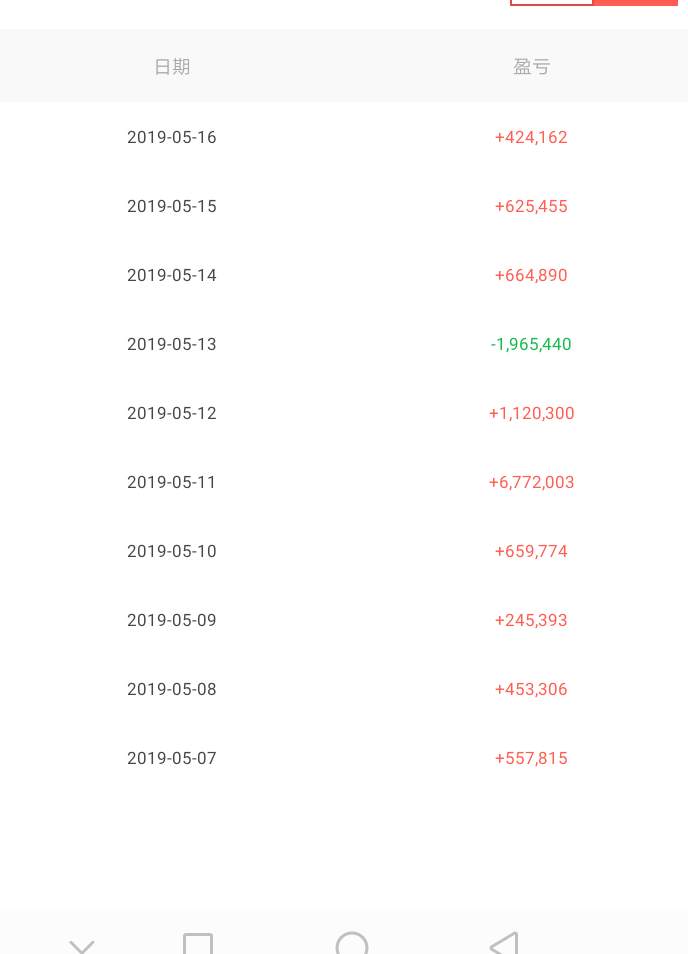Image resolution: width=688 pixels, height=954 pixels.
Task: Tap the +1,120,300 profit value
Action: point(531,413)
